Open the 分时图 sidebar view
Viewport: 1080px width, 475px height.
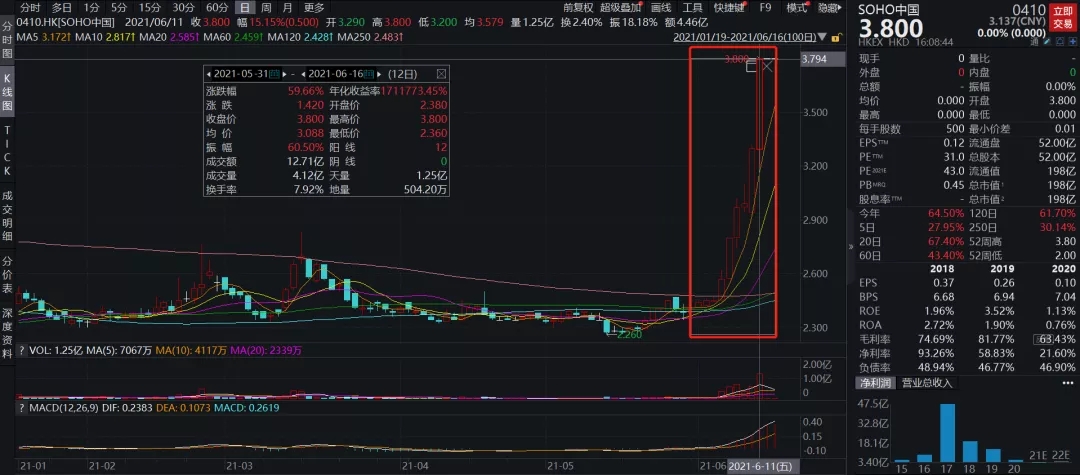[x=8, y=41]
